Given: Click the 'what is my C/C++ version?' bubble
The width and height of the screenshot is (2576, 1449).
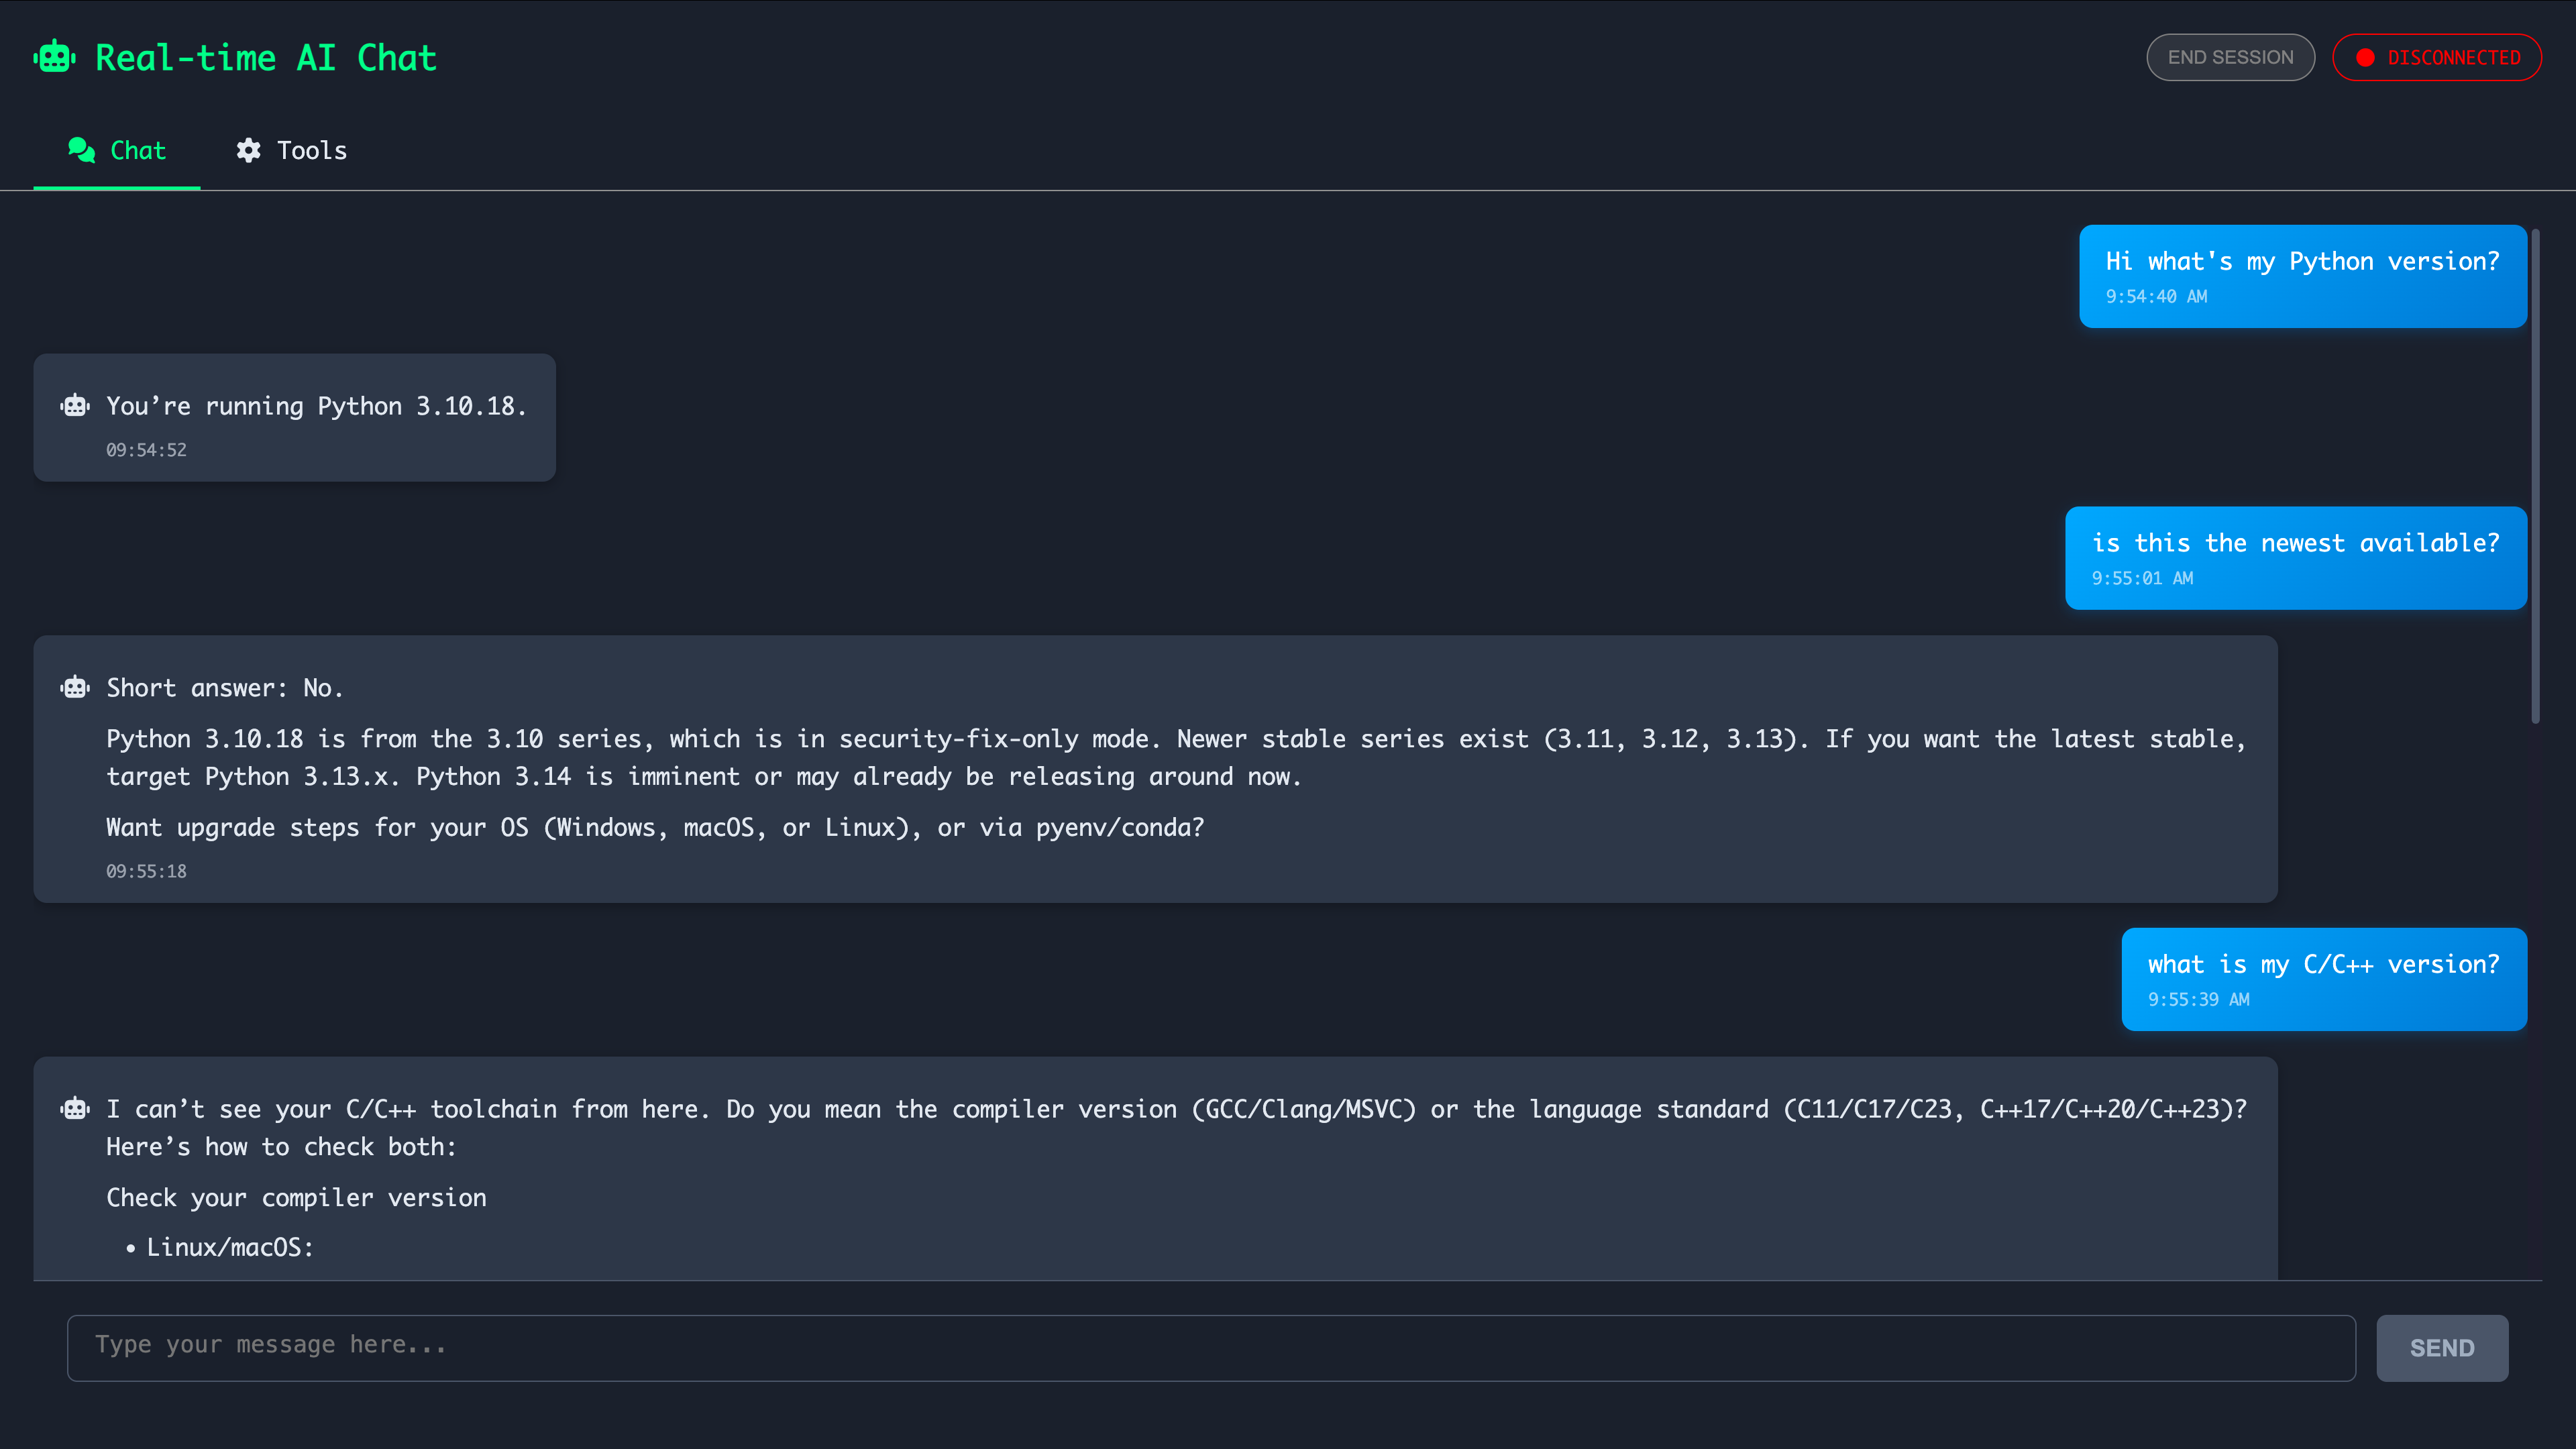Looking at the screenshot, I should tap(2324, 978).
